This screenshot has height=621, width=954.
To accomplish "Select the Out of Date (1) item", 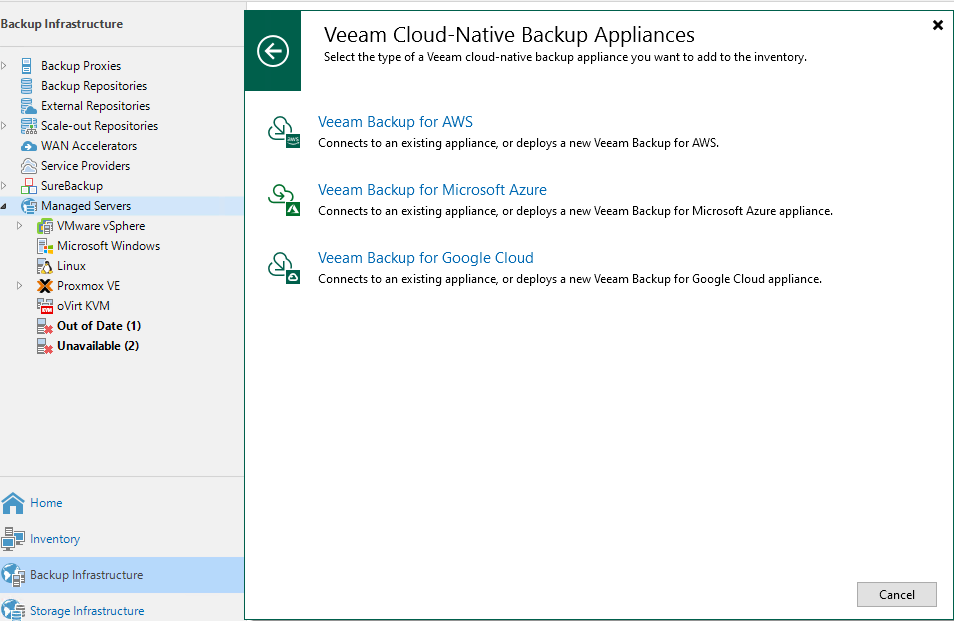I will tap(98, 326).
